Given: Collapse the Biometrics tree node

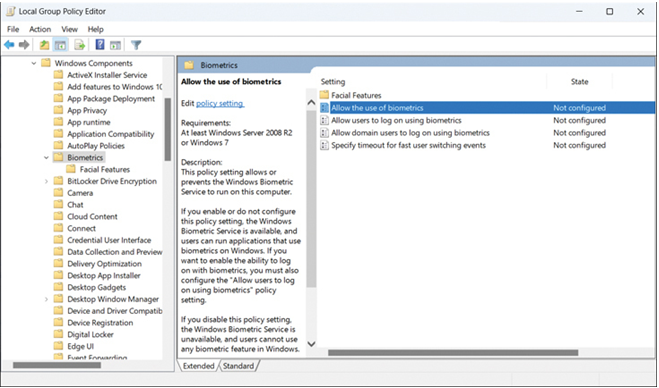Looking at the screenshot, I should coord(46,158).
